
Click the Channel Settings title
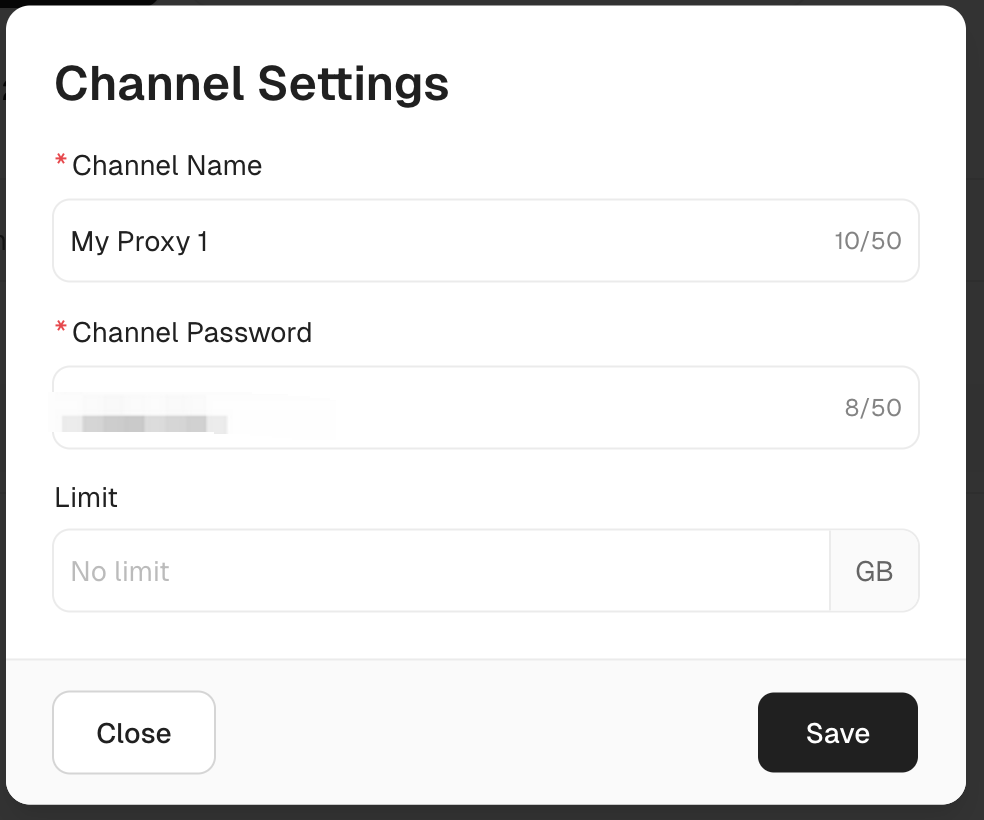[x=251, y=84]
